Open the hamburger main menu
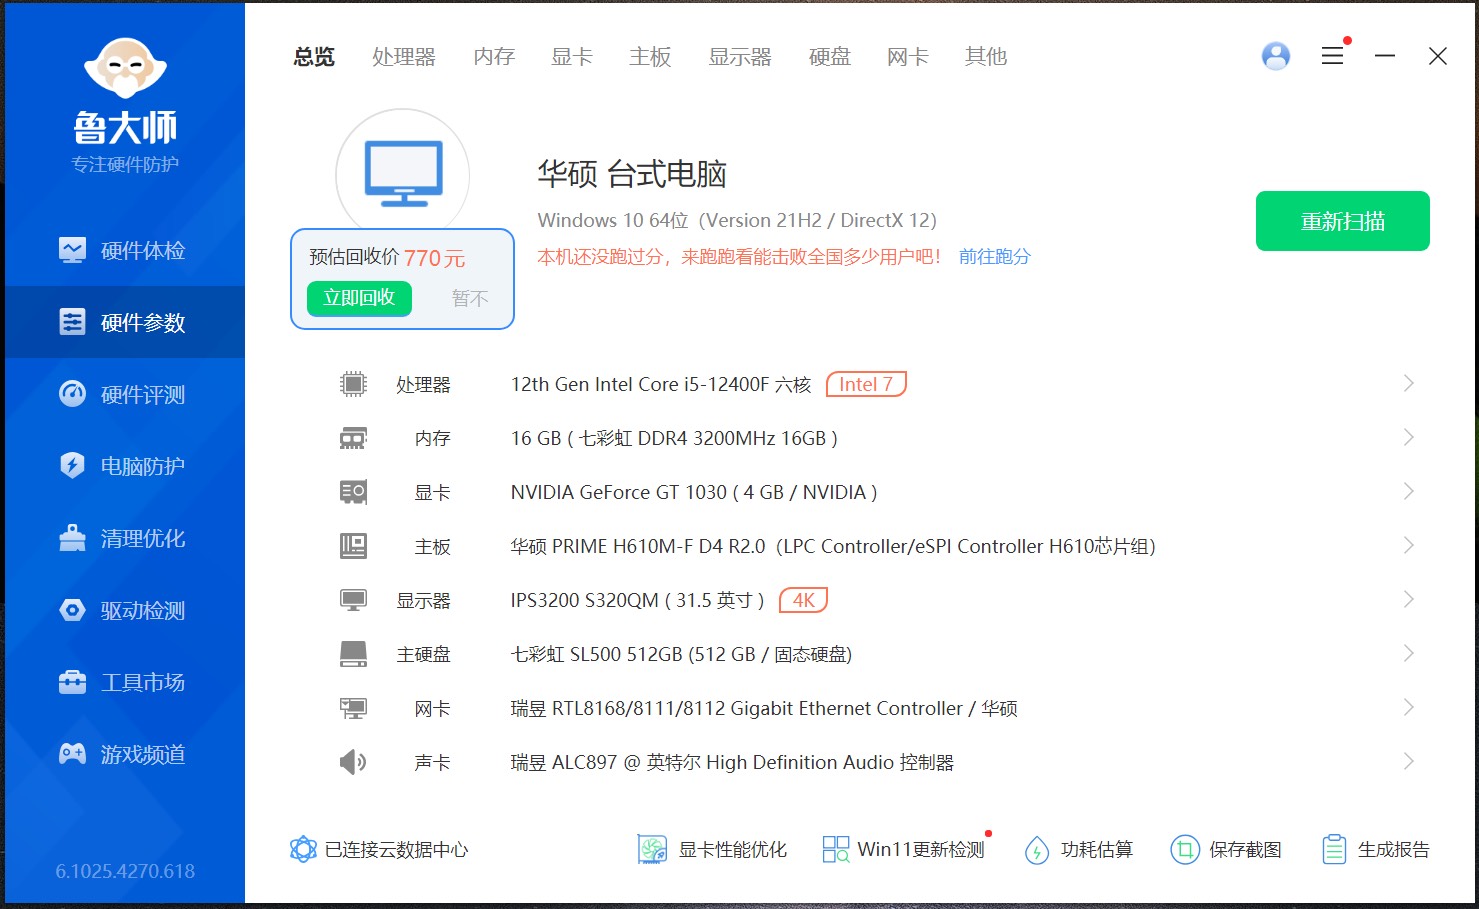The image size is (1479, 909). point(1332,56)
